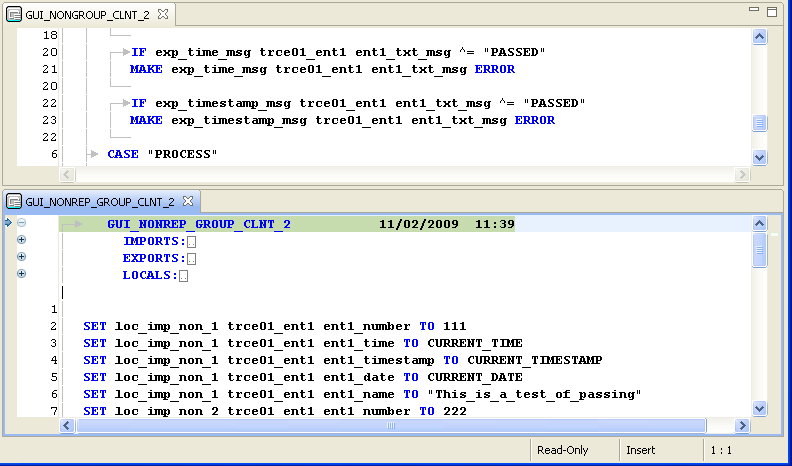
Task: Click SET ent1_timestamp TO CURRENT_TIMESTAMP statement
Action: click(x=343, y=360)
